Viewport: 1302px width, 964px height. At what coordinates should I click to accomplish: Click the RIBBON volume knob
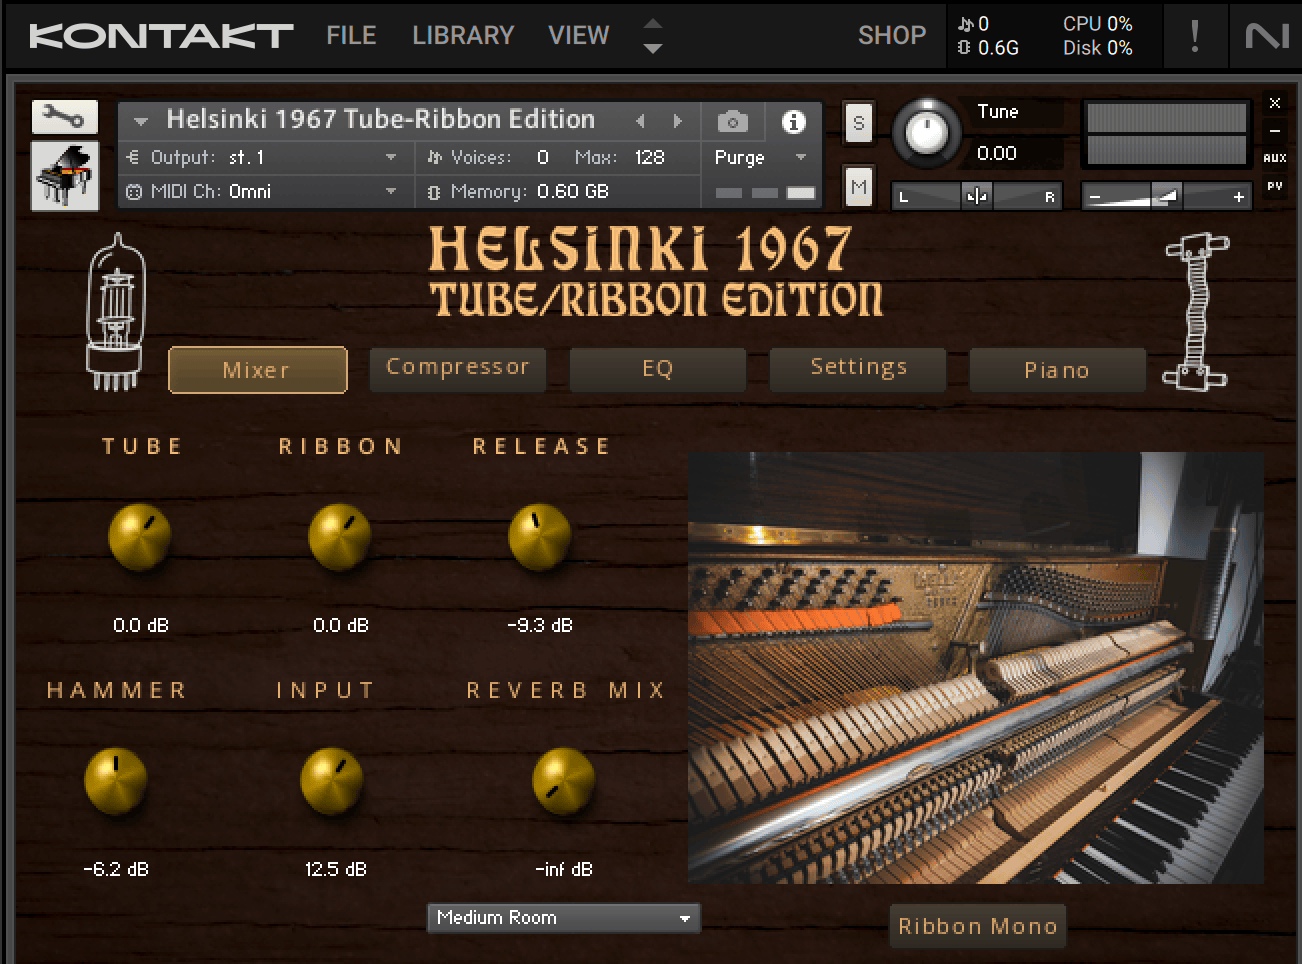click(340, 537)
